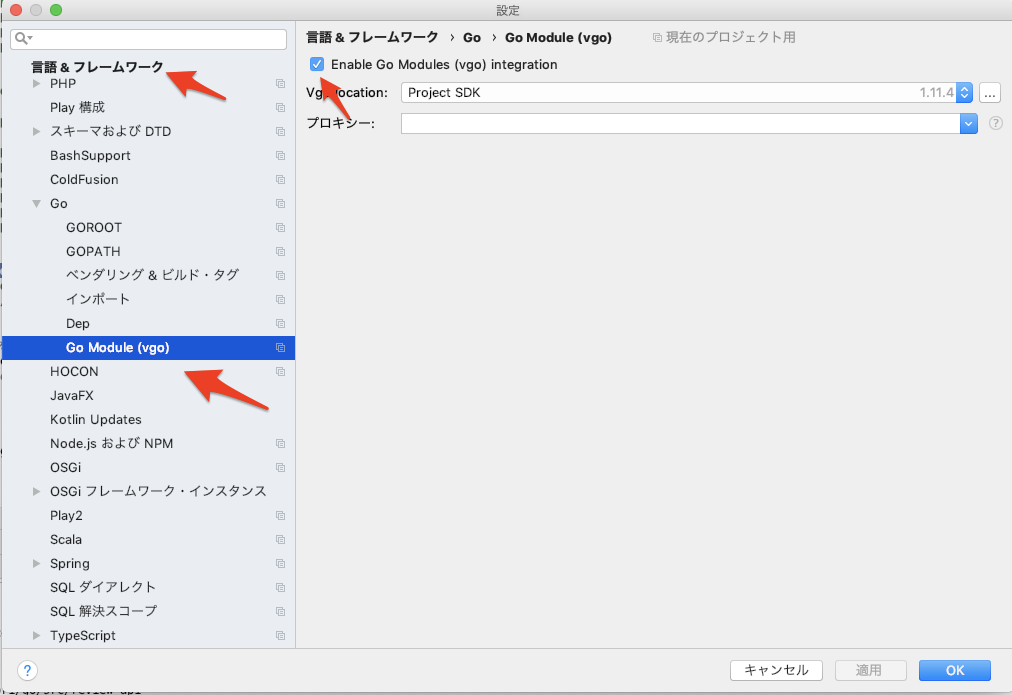Click project-level icon beside HOCON
1012x695 pixels.
(280, 371)
